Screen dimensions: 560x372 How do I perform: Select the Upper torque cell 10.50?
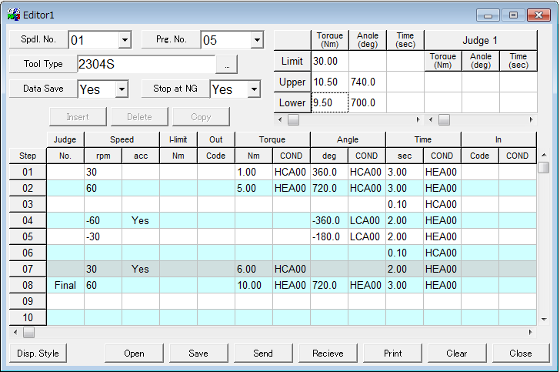click(x=330, y=82)
